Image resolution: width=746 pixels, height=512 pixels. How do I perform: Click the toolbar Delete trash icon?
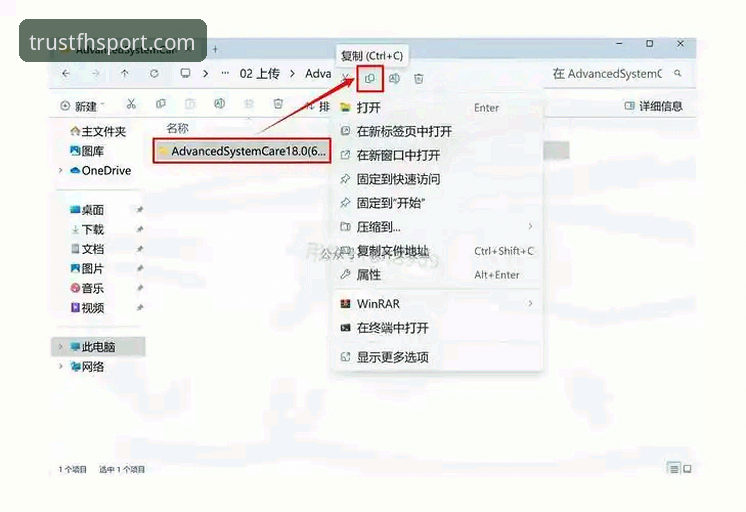pos(278,104)
